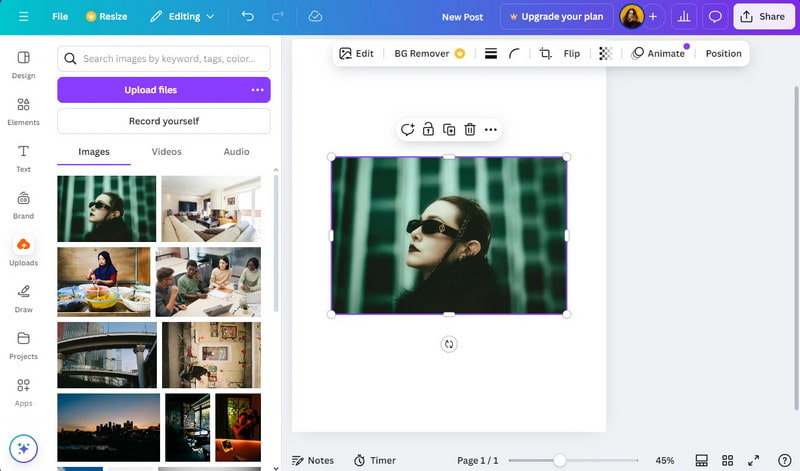Image resolution: width=800 pixels, height=471 pixels.
Task: Click the Edit image button
Action: point(356,54)
